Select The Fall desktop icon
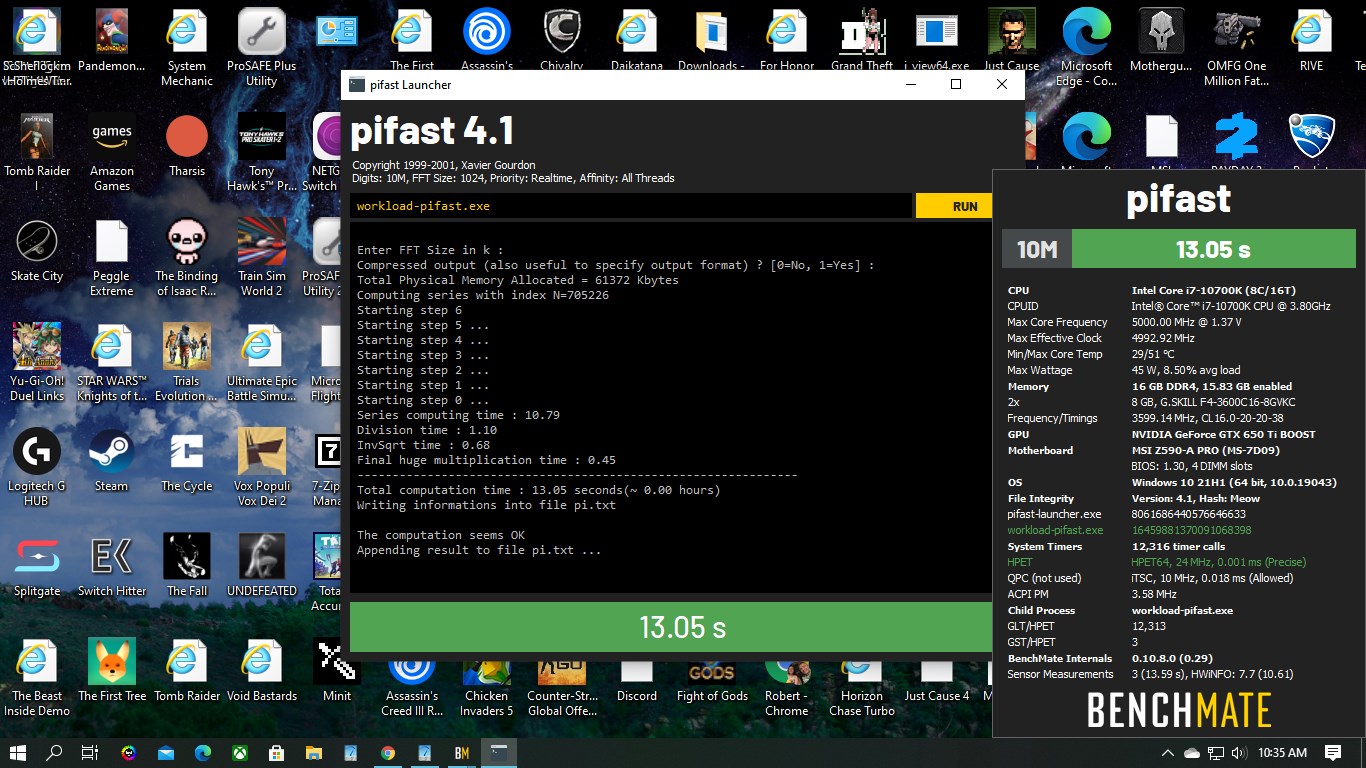Screen dimensions: 1366x768 click(x=187, y=565)
